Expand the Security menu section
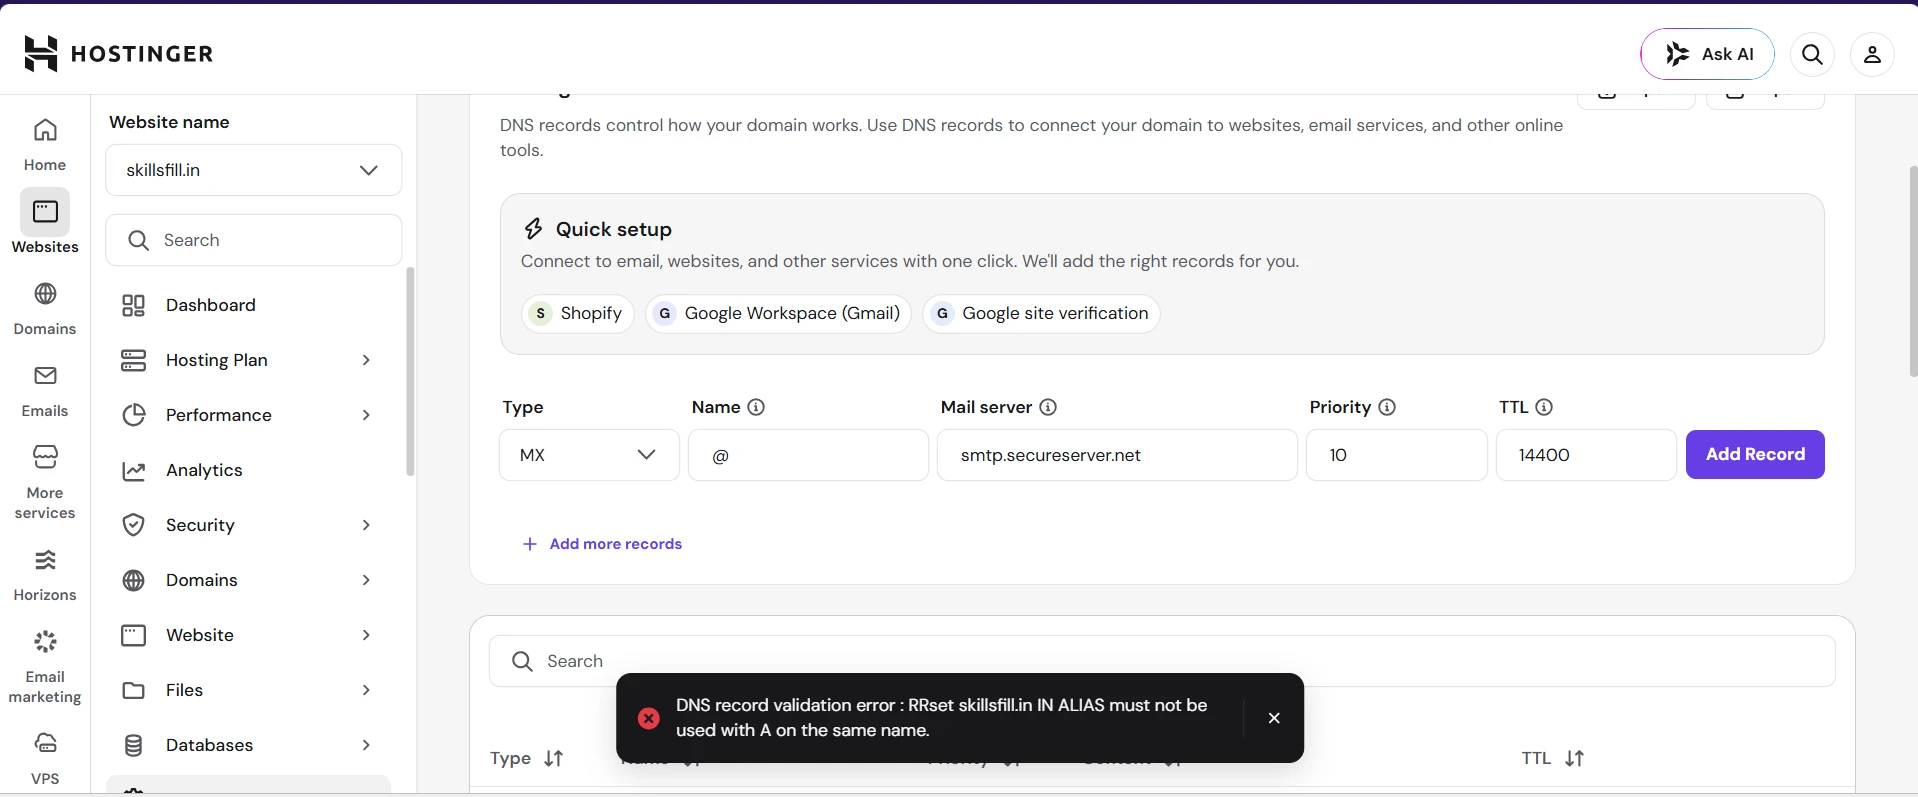The height and width of the screenshot is (797, 1918). point(247,525)
